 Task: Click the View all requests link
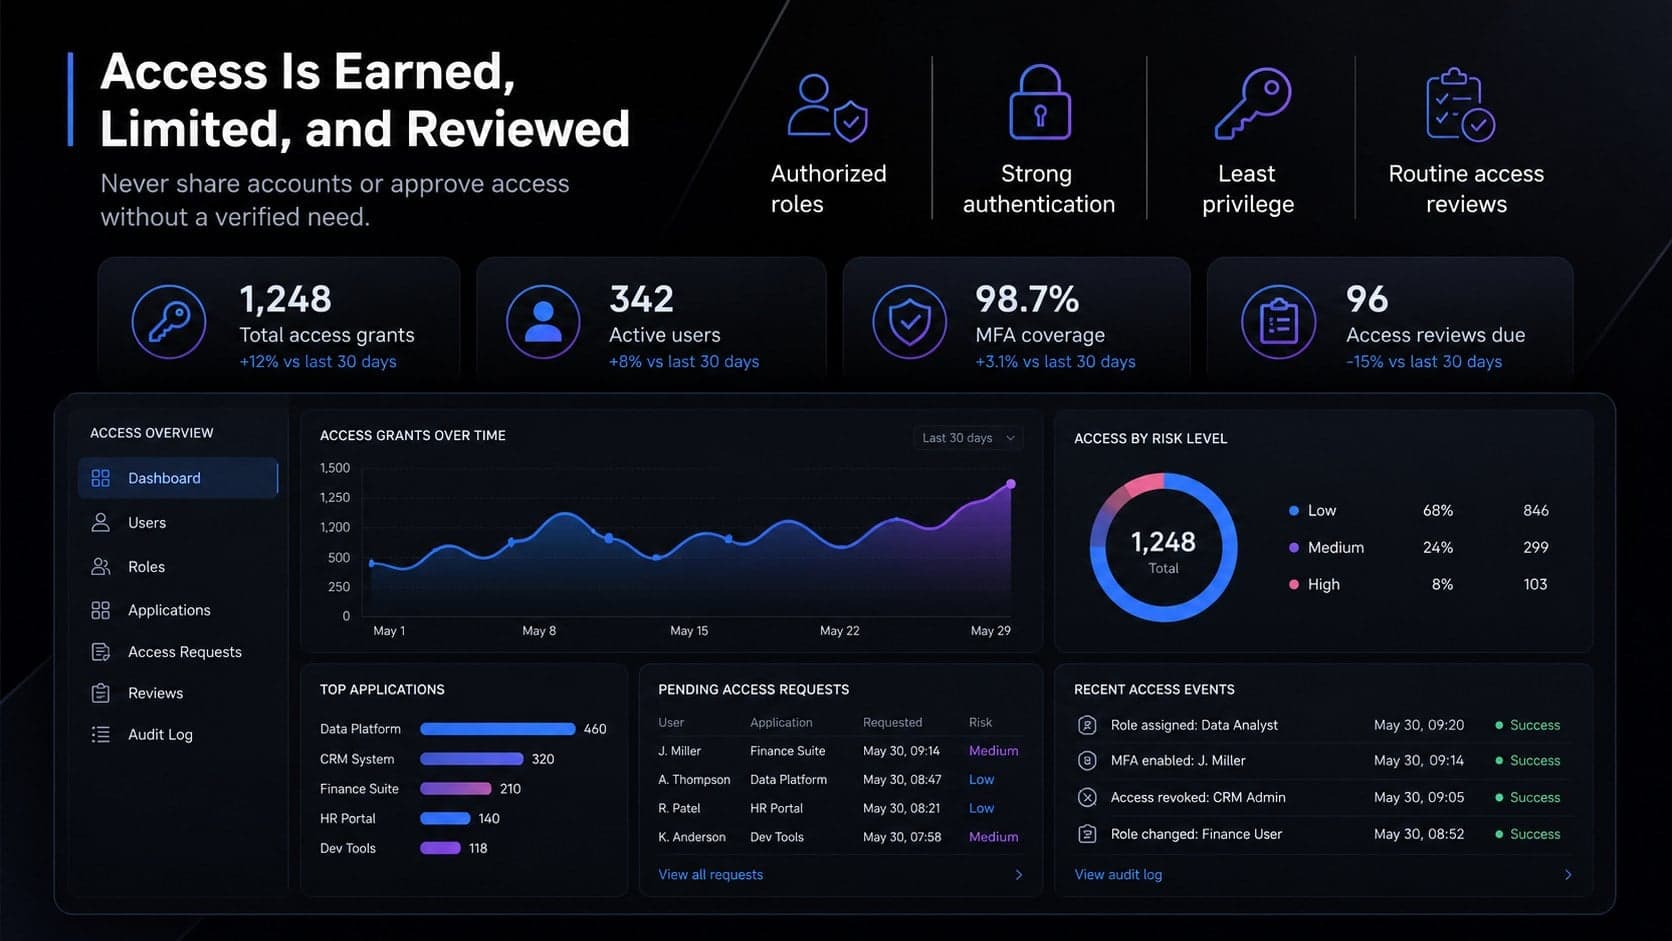pos(710,875)
